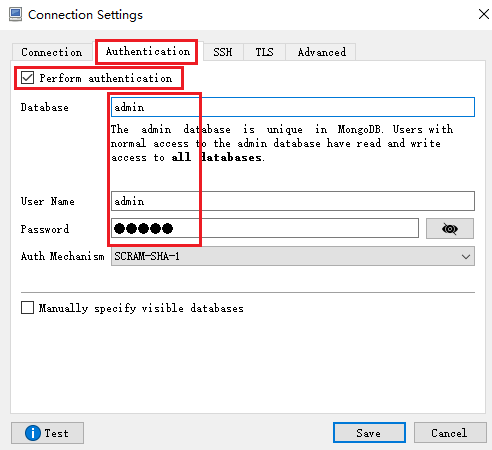Viewport: 492px width, 450px height.
Task: Open the Auth Mechanism dropdown
Action: 293,256
